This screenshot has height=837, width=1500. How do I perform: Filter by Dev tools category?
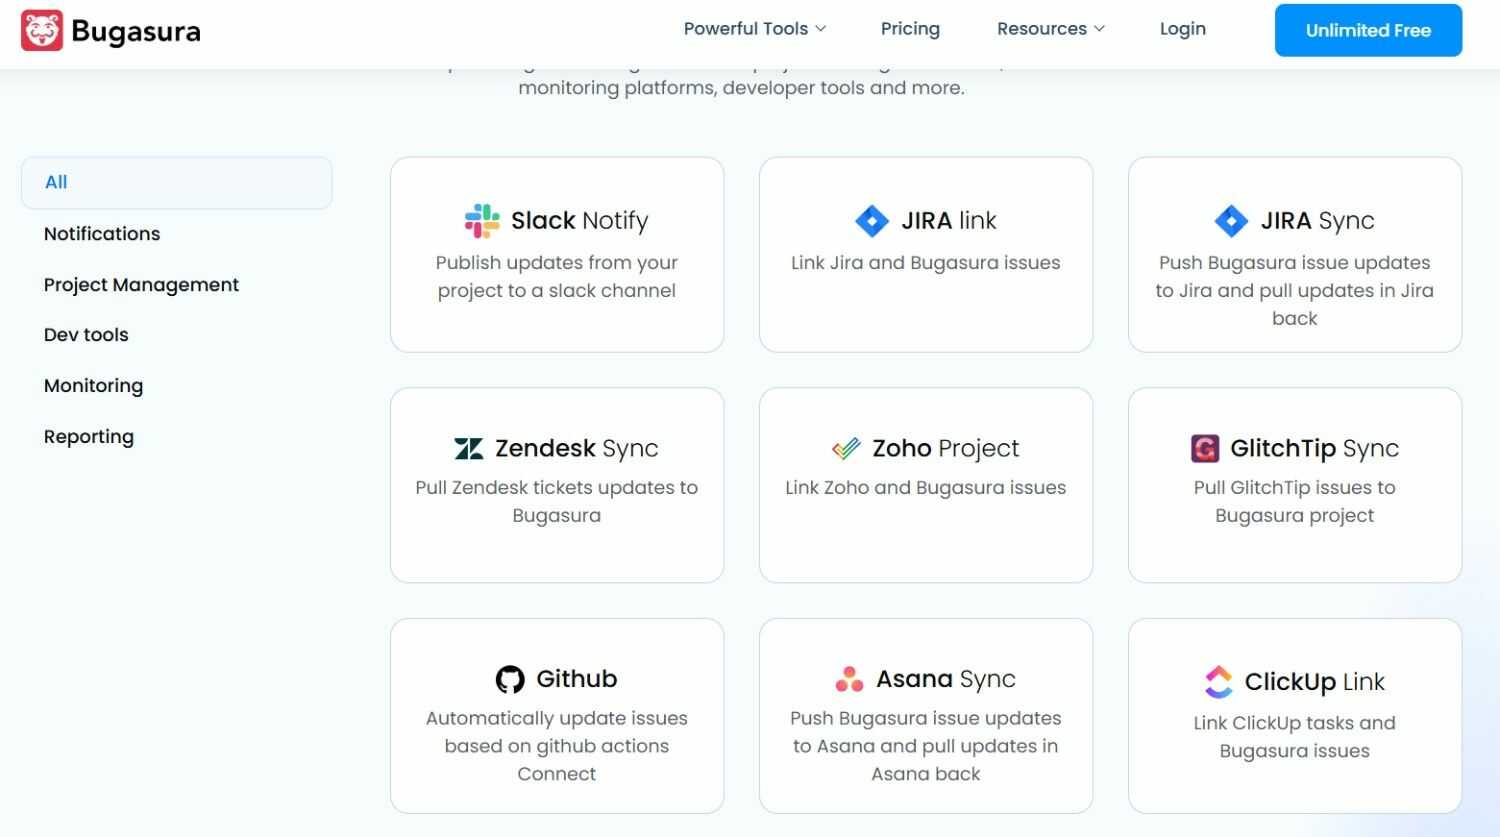point(86,335)
